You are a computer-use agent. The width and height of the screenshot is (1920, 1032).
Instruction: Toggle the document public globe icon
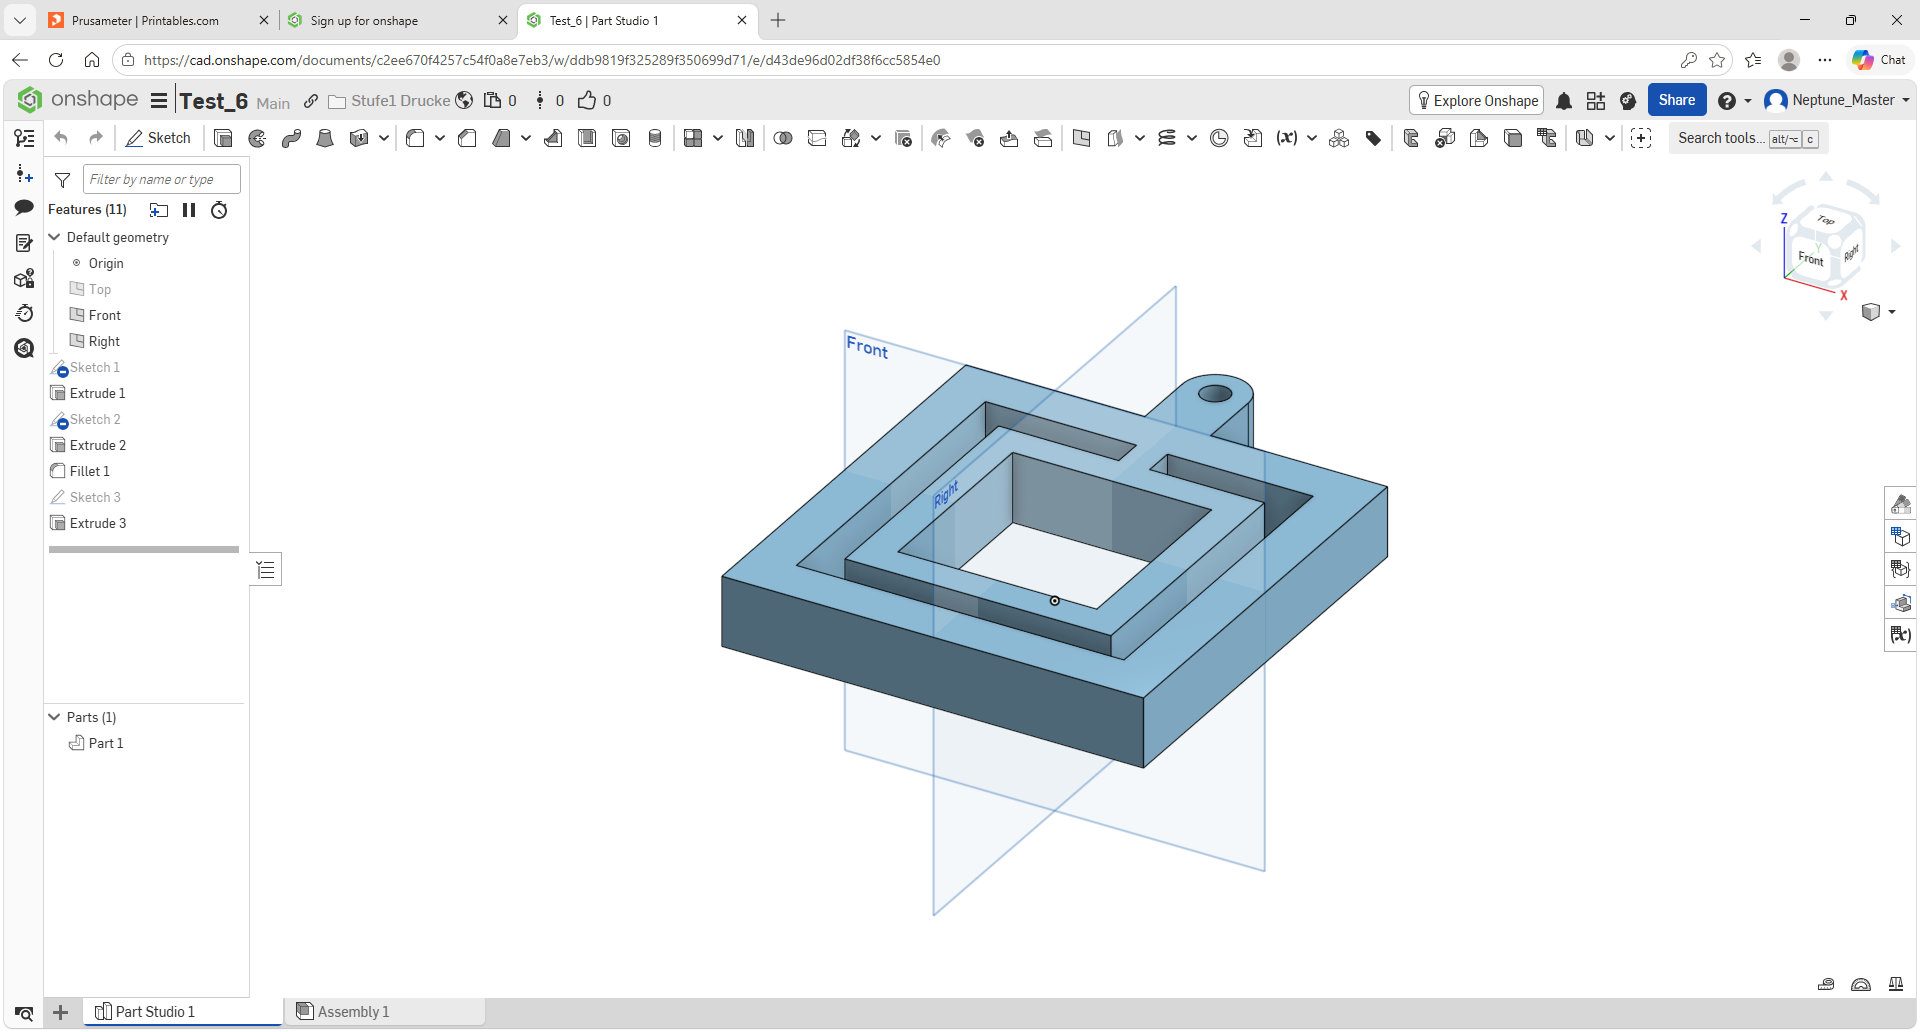point(464,100)
